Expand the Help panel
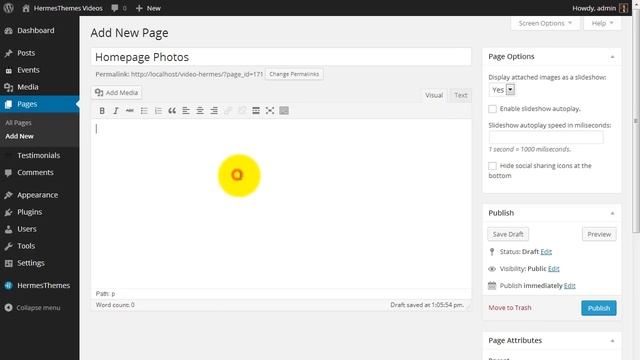 602,23
